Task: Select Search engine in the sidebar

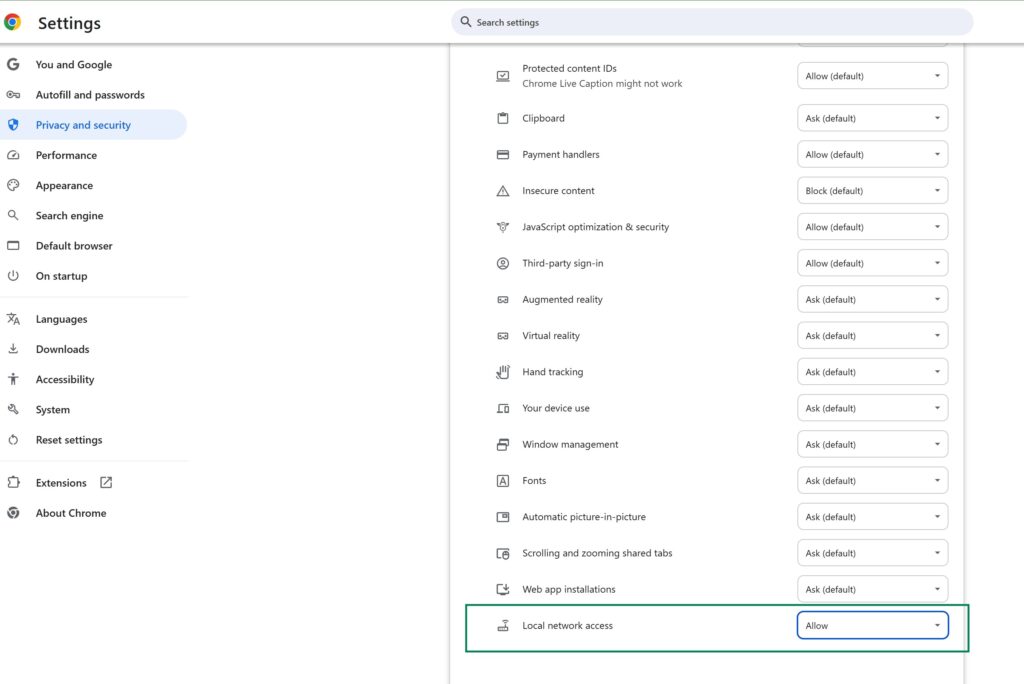Action: tap(69, 216)
